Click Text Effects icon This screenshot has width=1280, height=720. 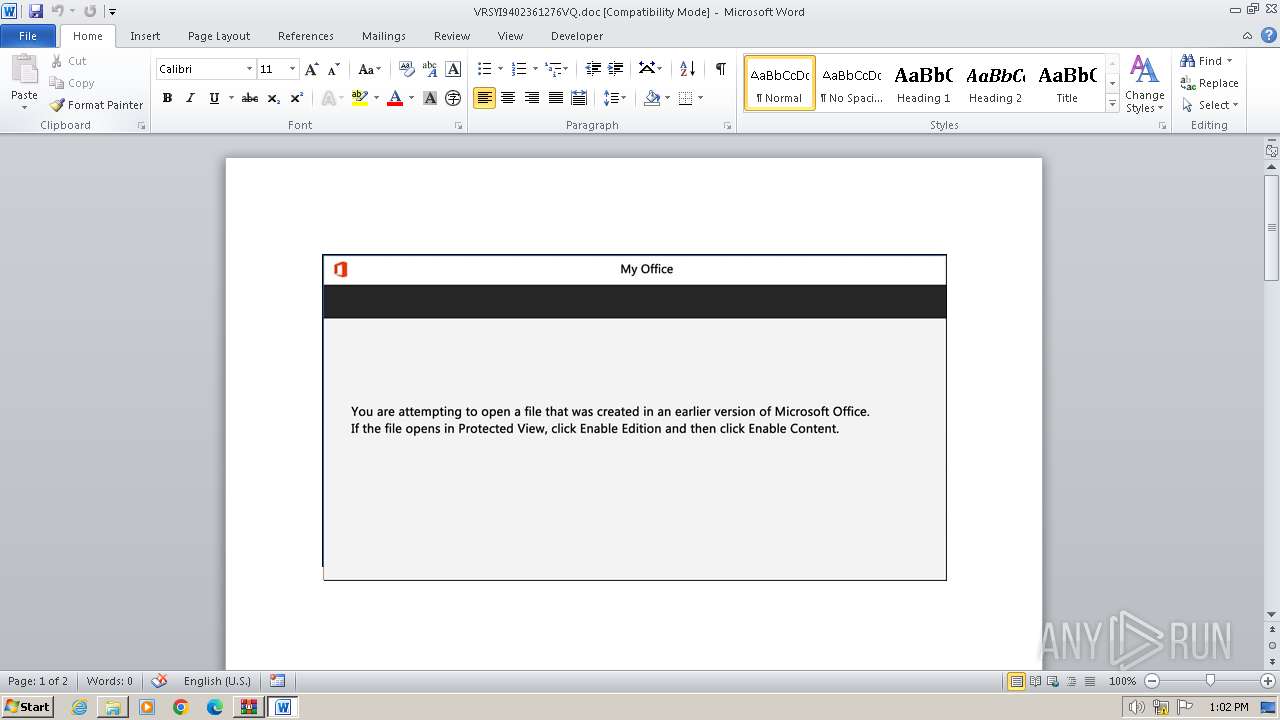(327, 98)
